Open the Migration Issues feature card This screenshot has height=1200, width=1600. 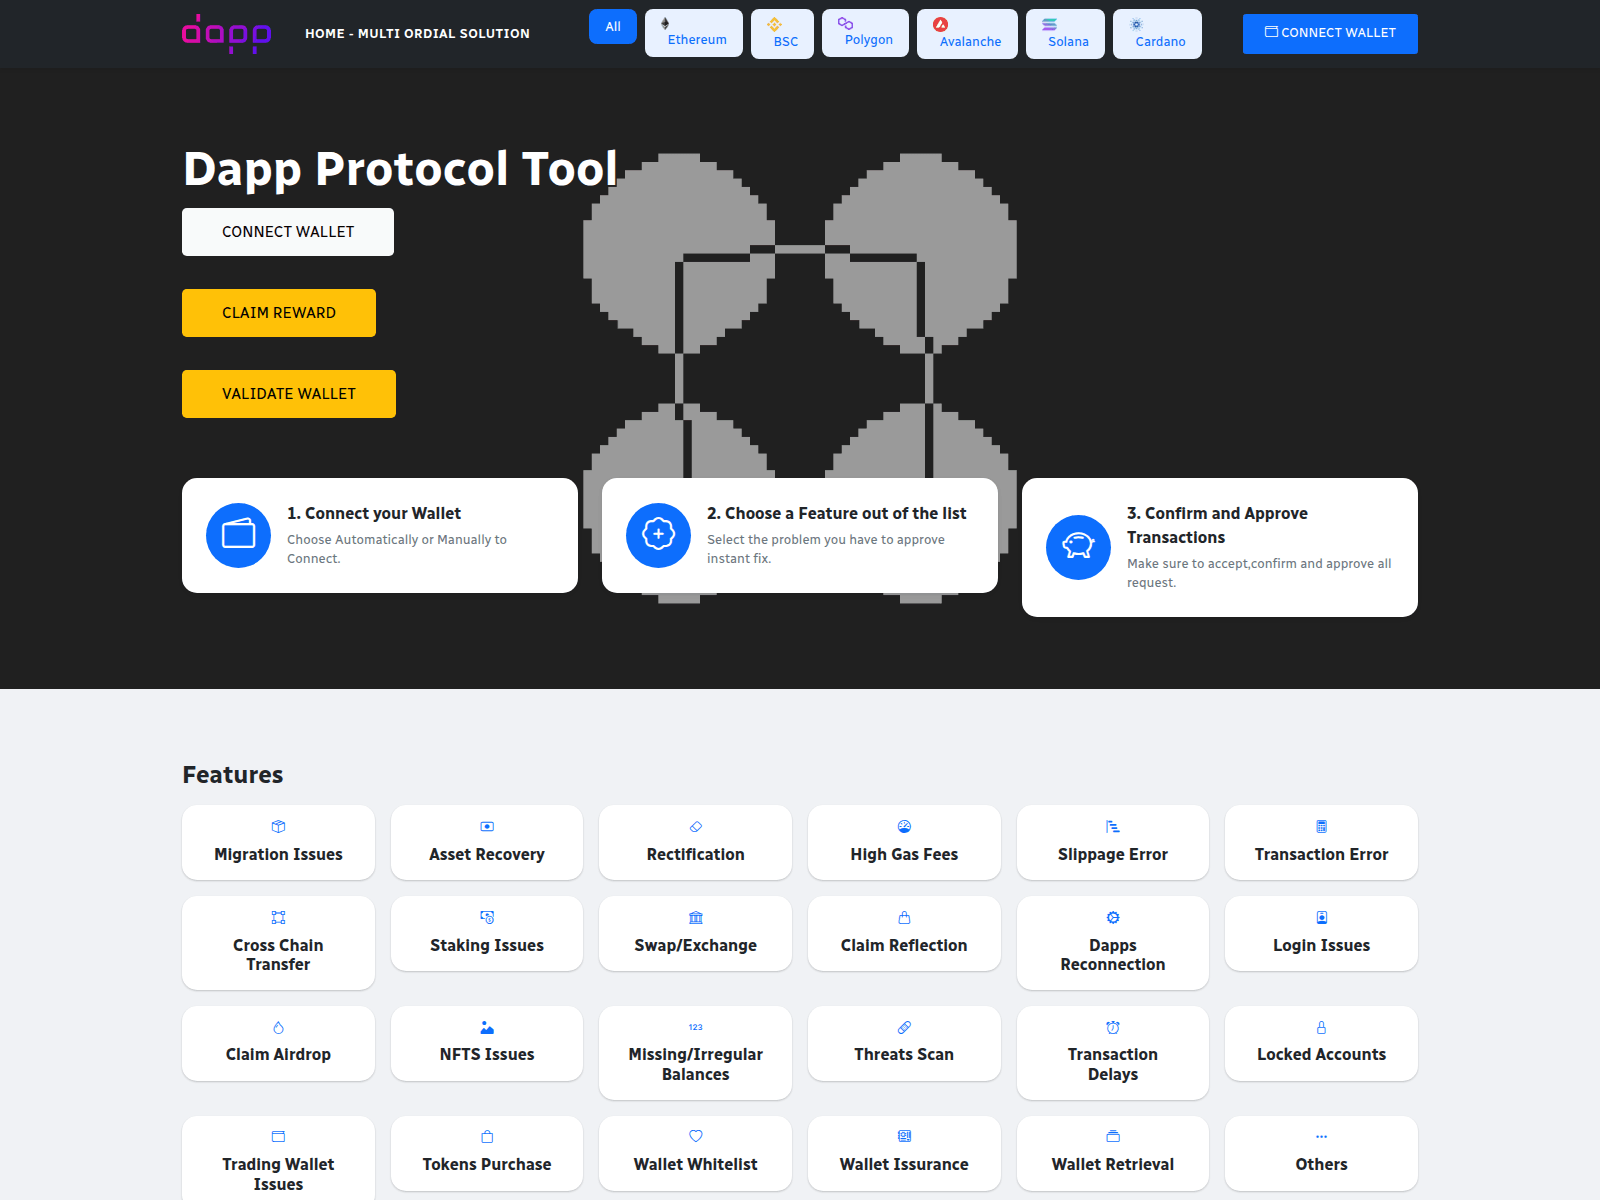pos(278,842)
